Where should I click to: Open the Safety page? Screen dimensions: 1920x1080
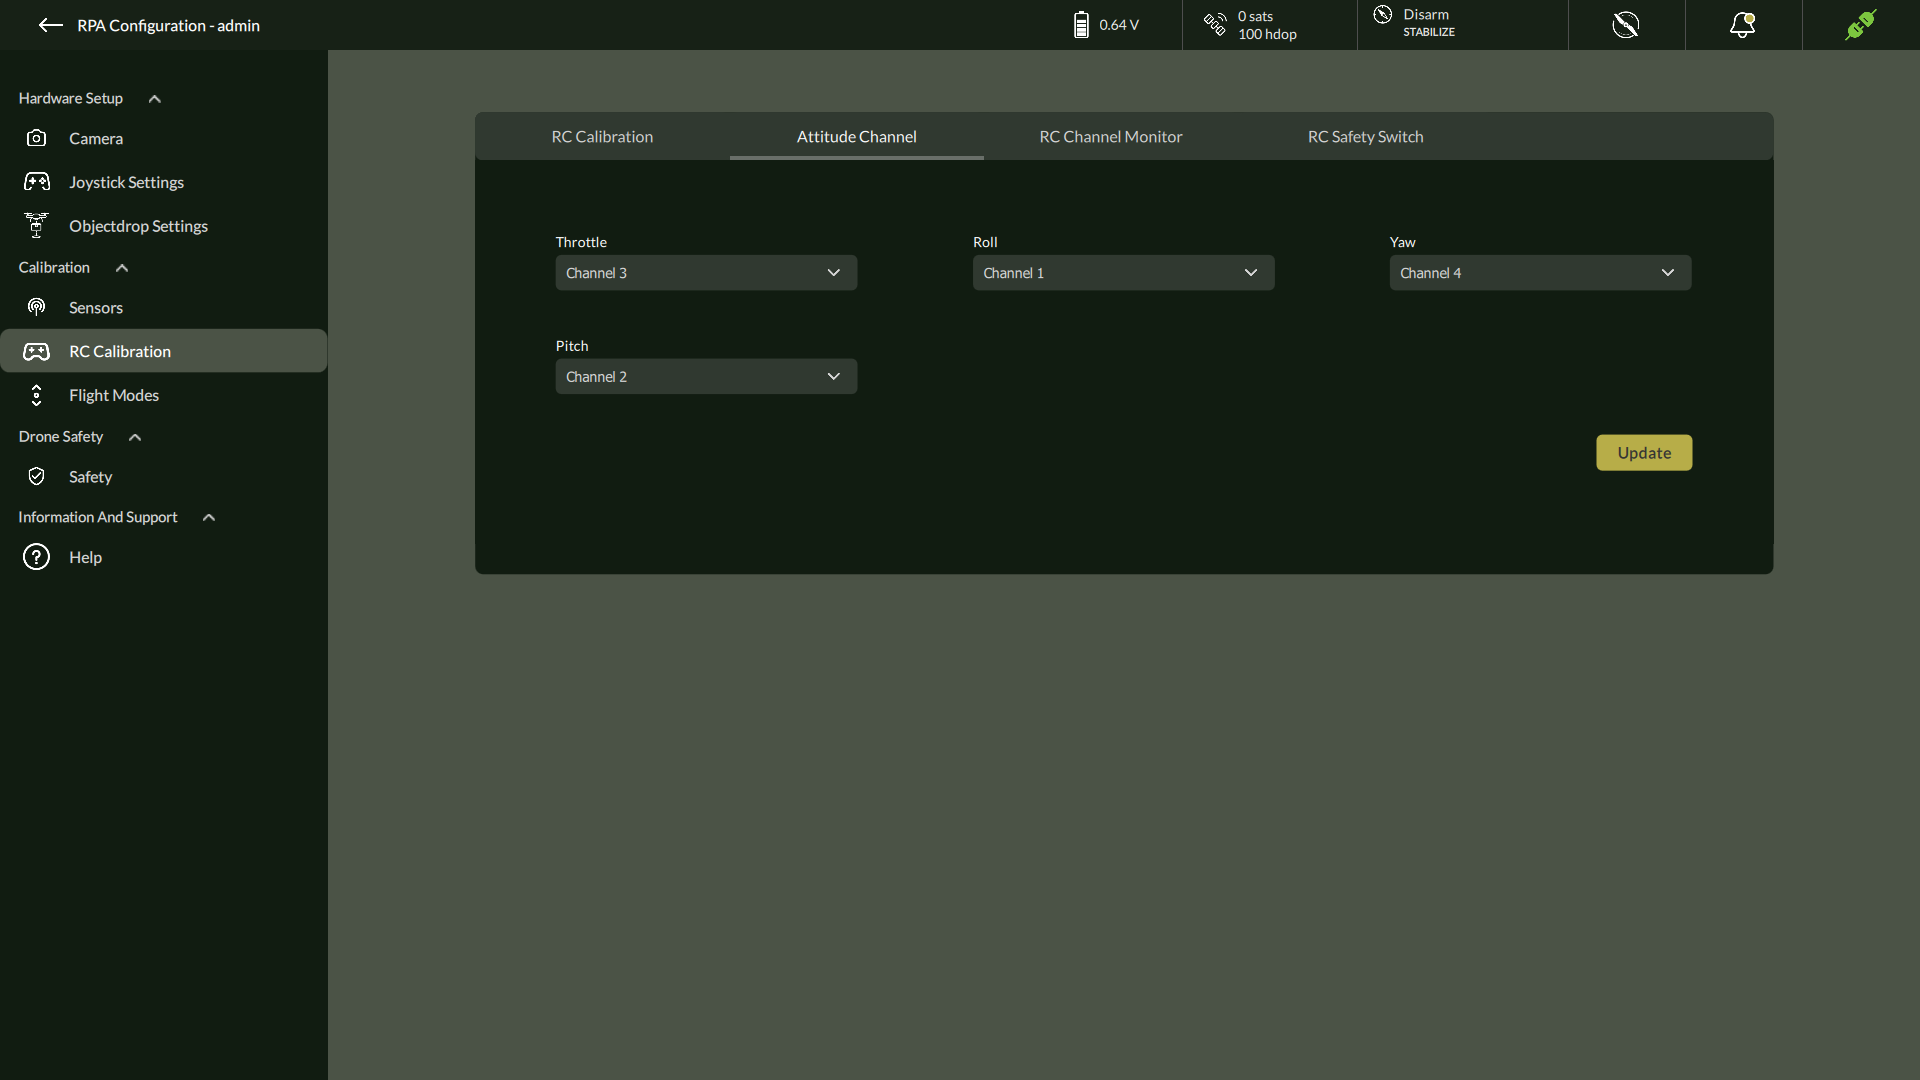point(90,477)
